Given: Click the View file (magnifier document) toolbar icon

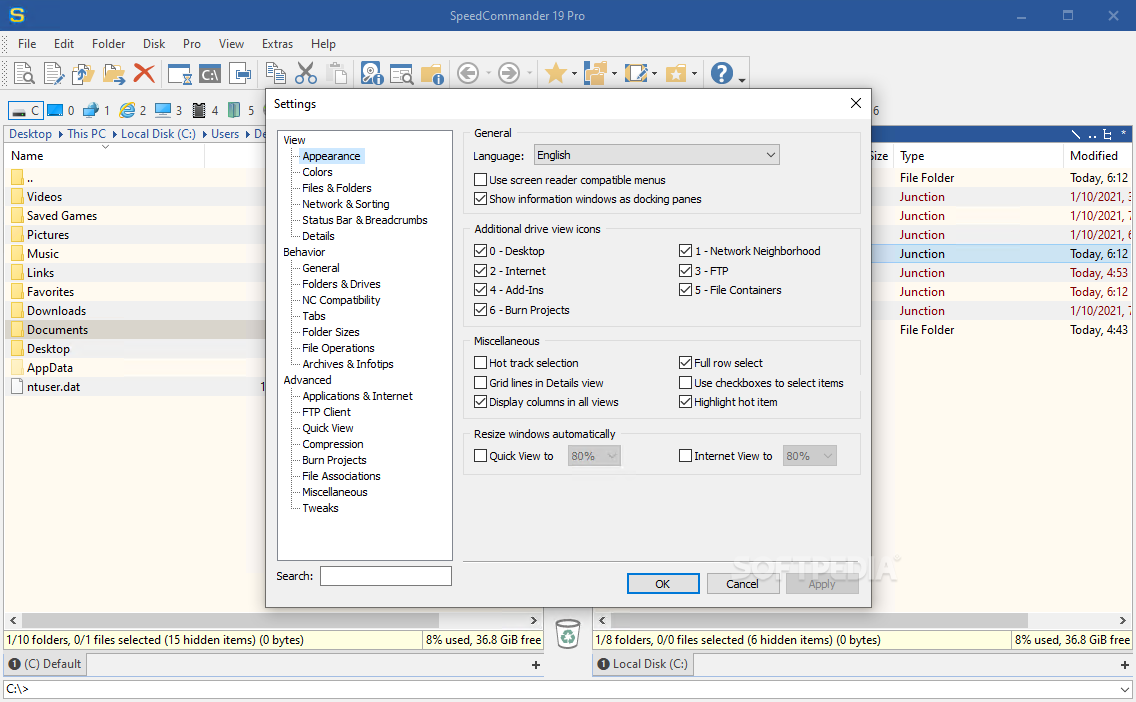Looking at the screenshot, I should click(x=24, y=73).
